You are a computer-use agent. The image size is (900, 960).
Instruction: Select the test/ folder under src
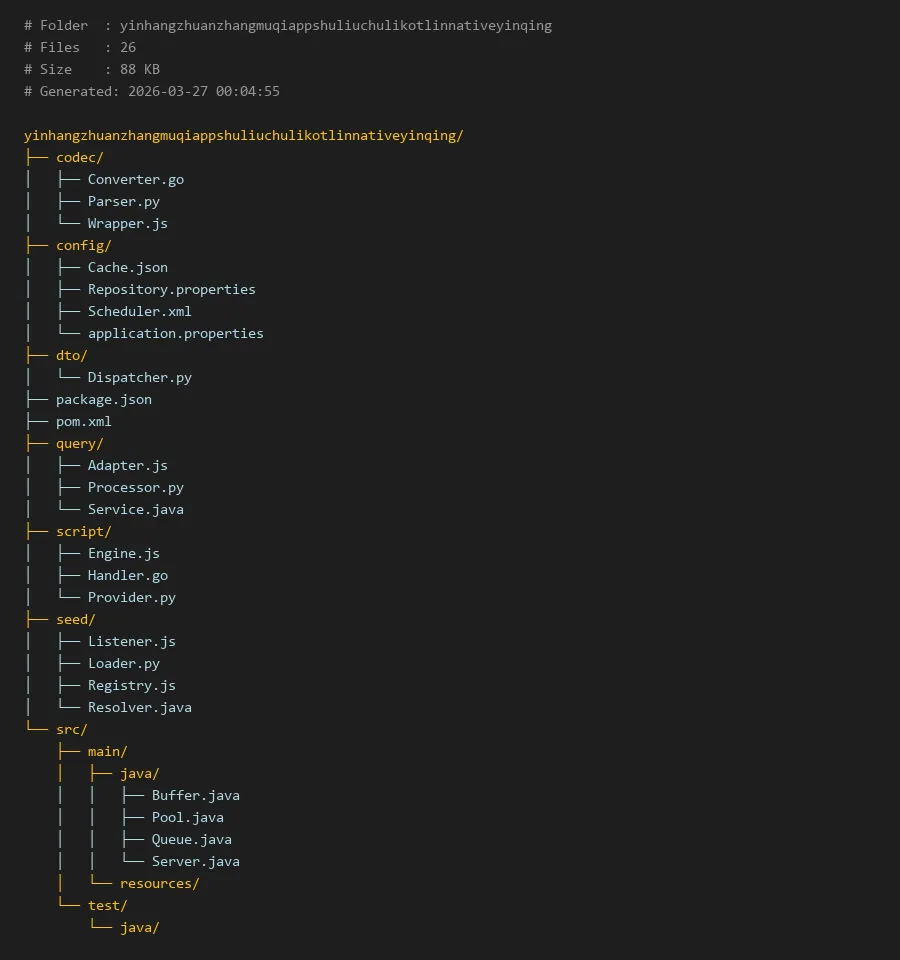click(107, 905)
